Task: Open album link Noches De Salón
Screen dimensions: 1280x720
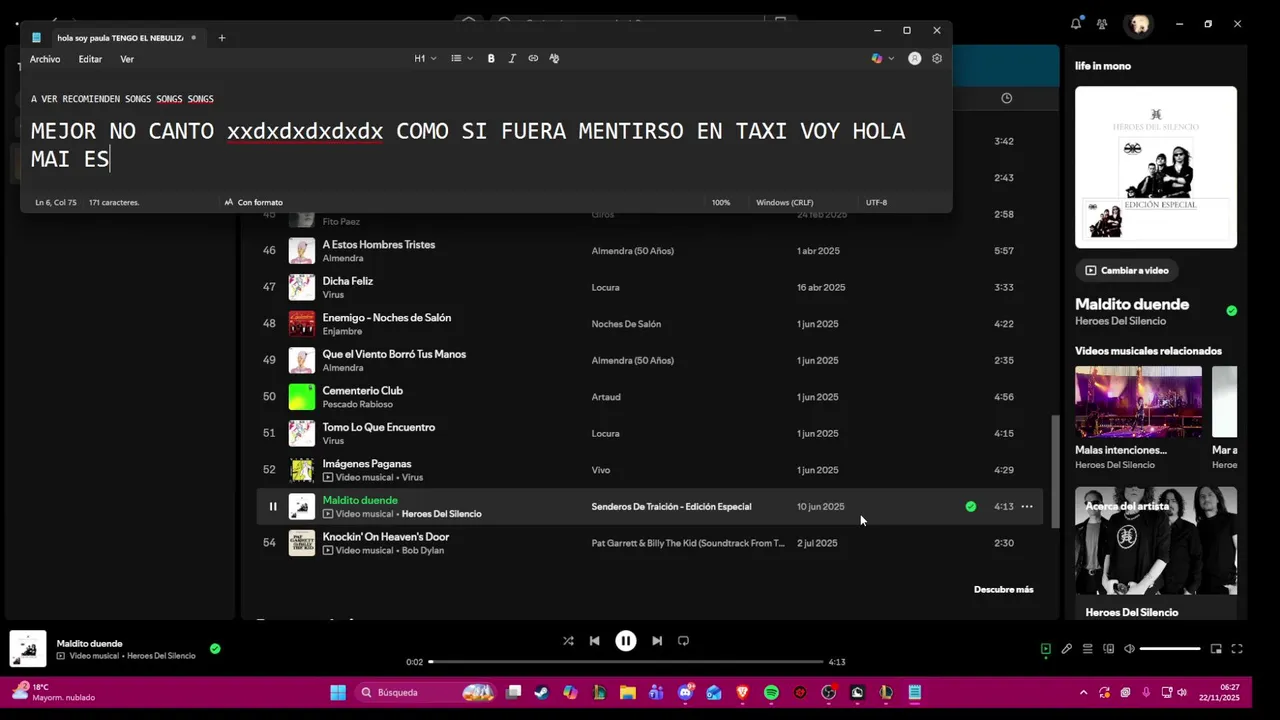Action: (626, 324)
